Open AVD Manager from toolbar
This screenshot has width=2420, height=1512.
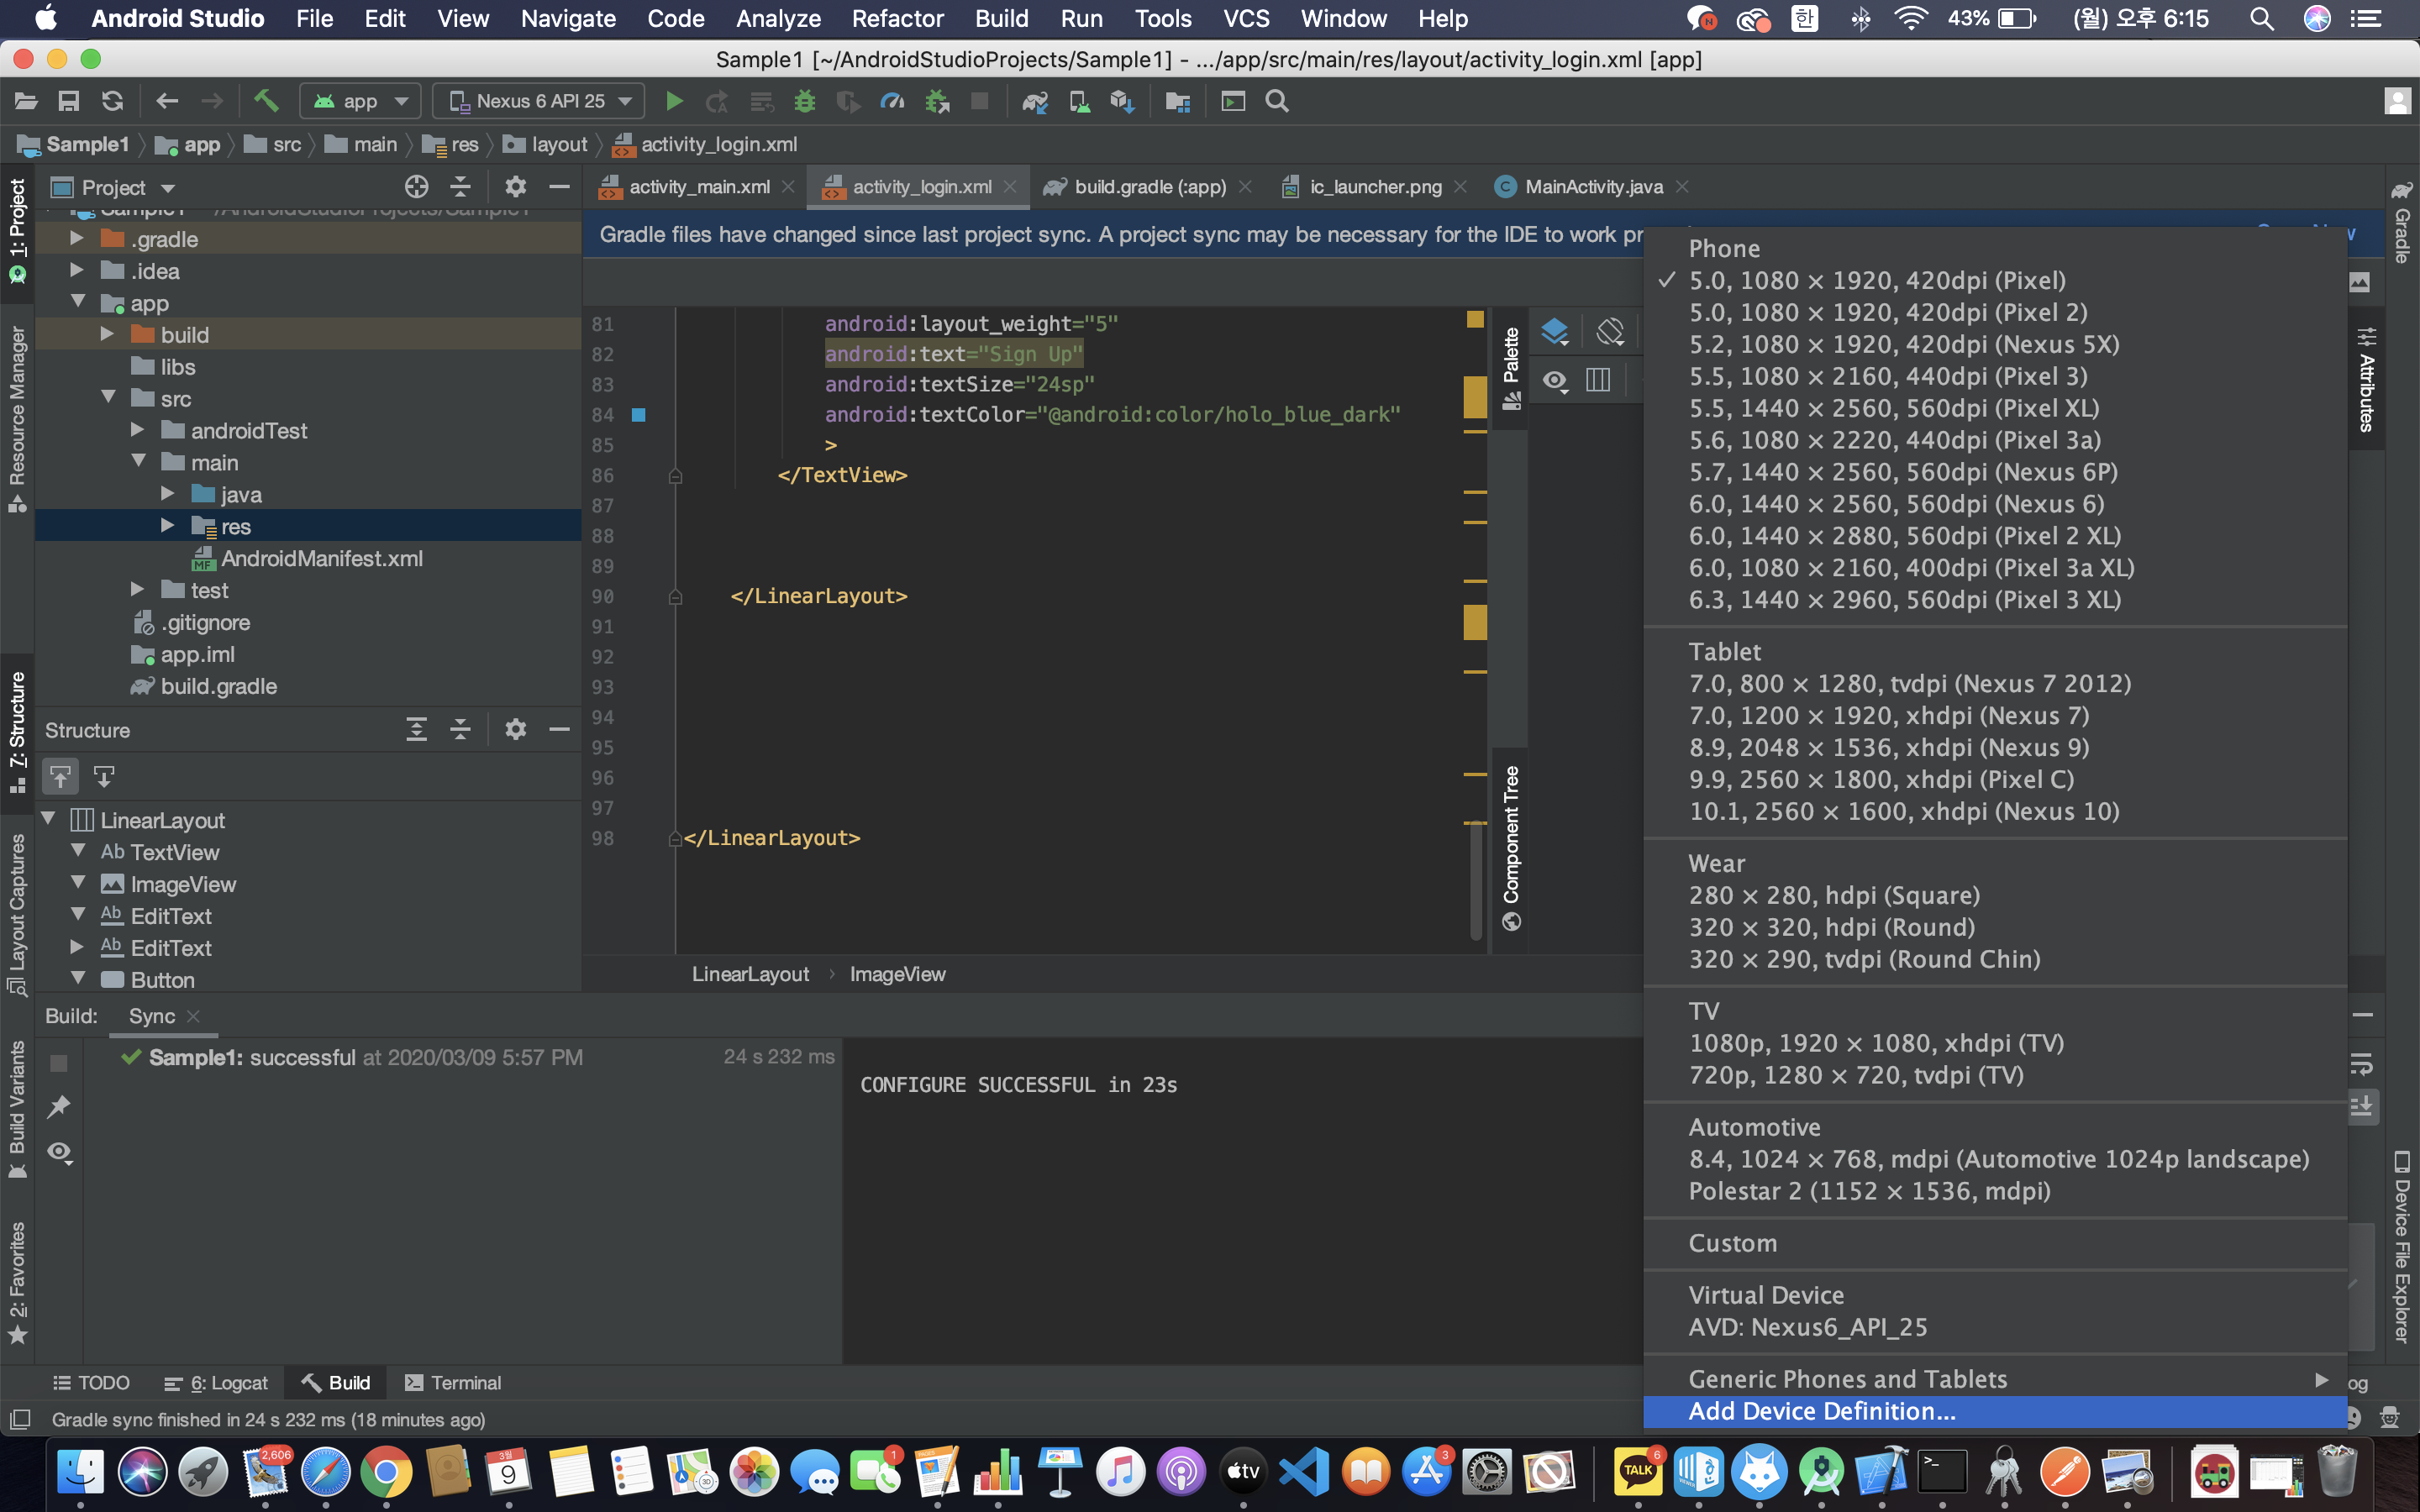[x=1079, y=101]
